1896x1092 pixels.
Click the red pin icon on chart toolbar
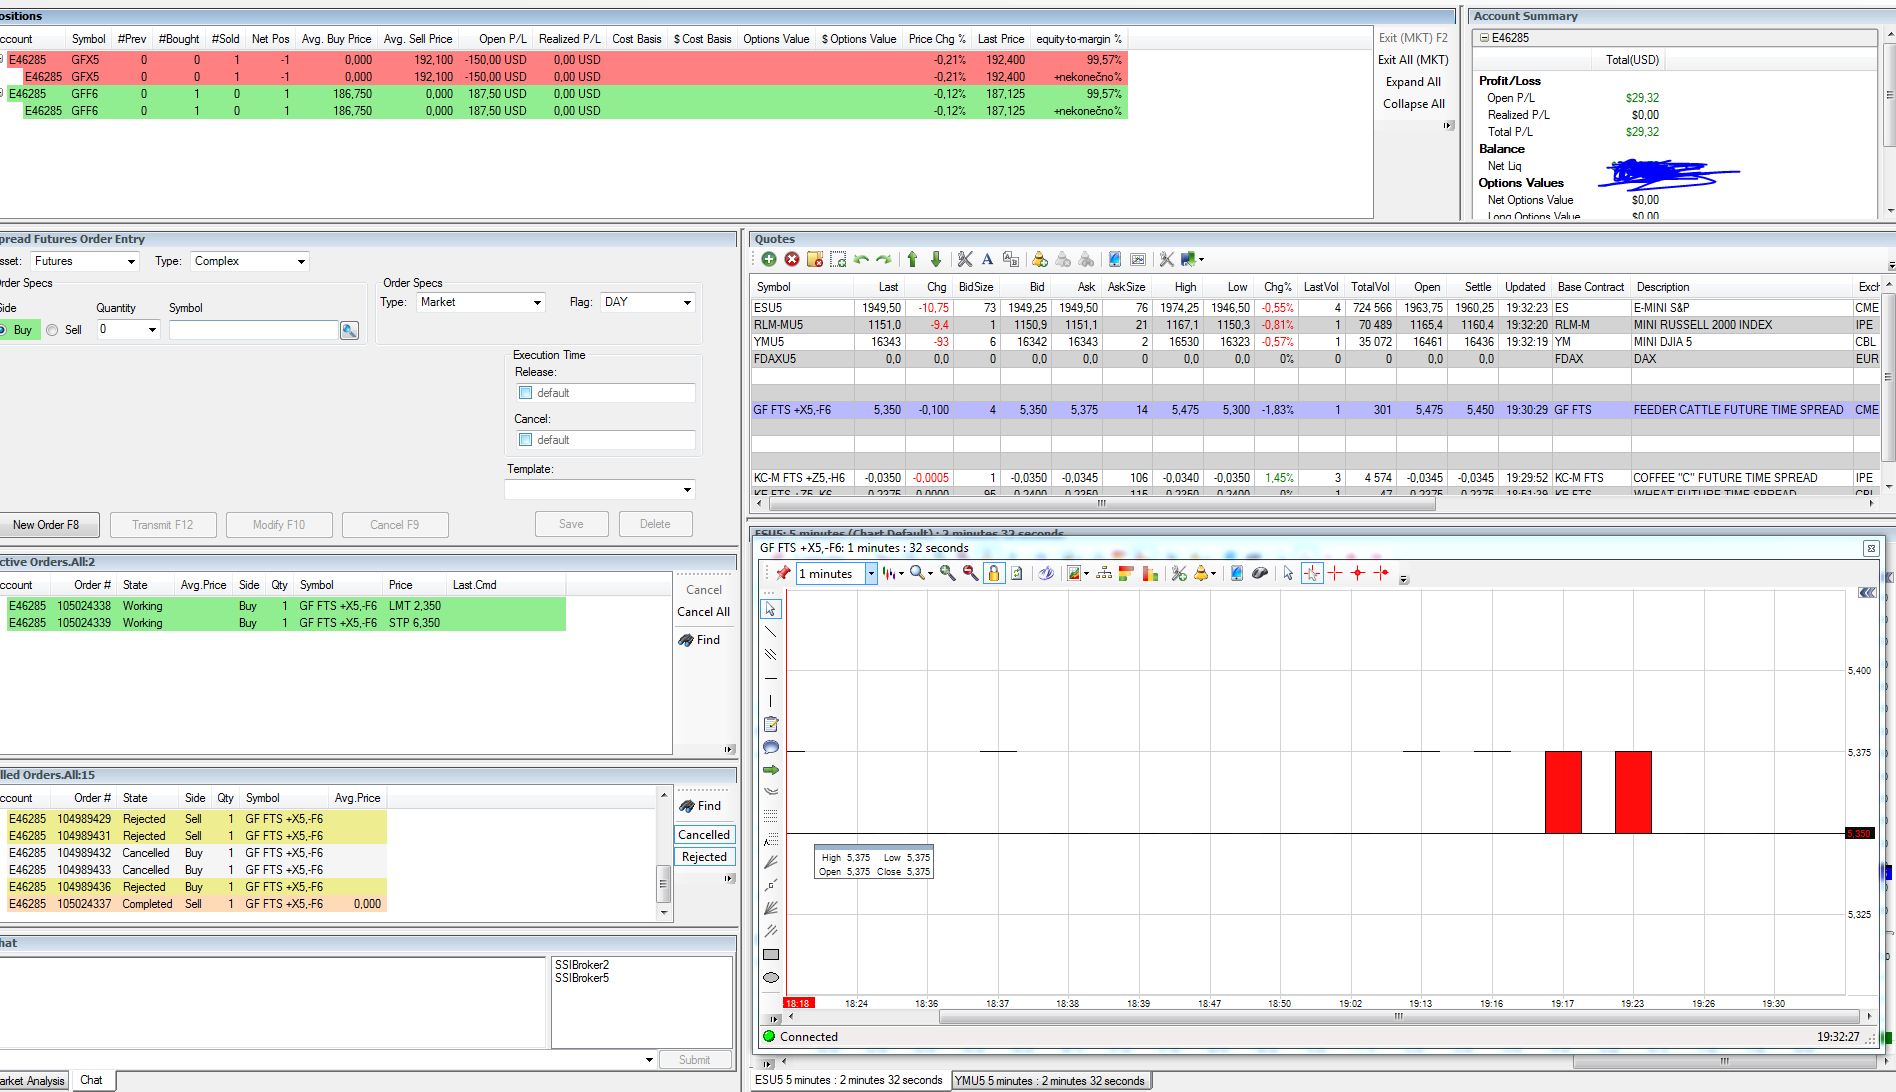tap(783, 573)
